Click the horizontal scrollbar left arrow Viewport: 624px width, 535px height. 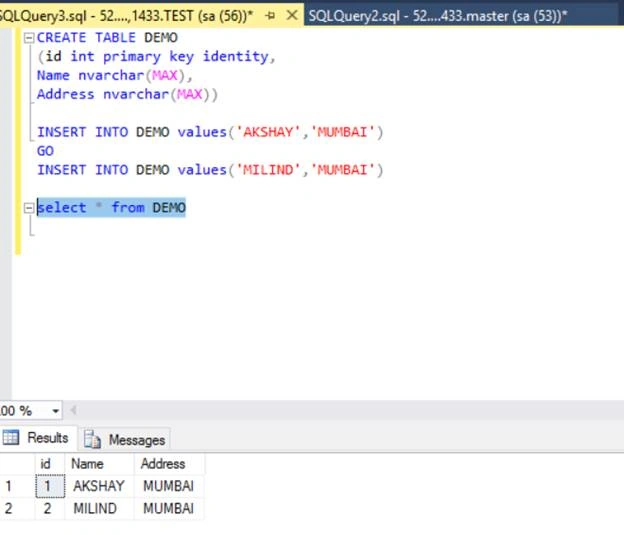click(x=73, y=410)
